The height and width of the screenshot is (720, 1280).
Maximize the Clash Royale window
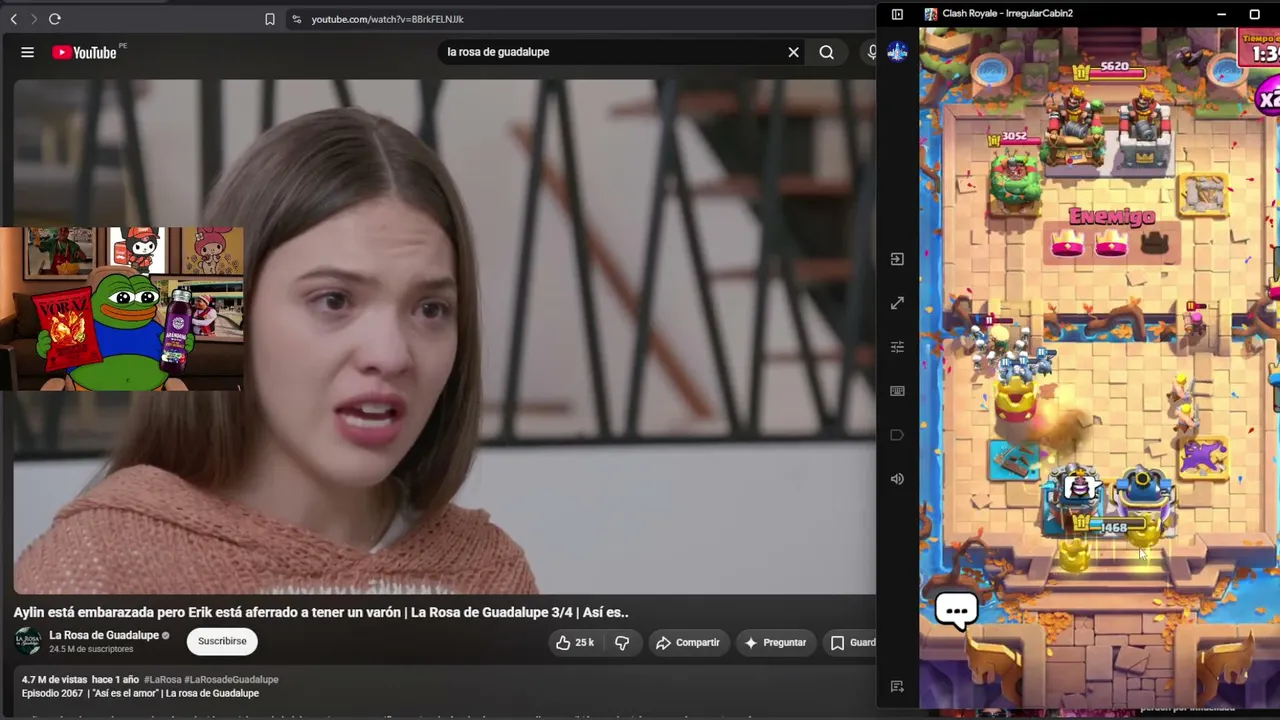coord(1254,14)
